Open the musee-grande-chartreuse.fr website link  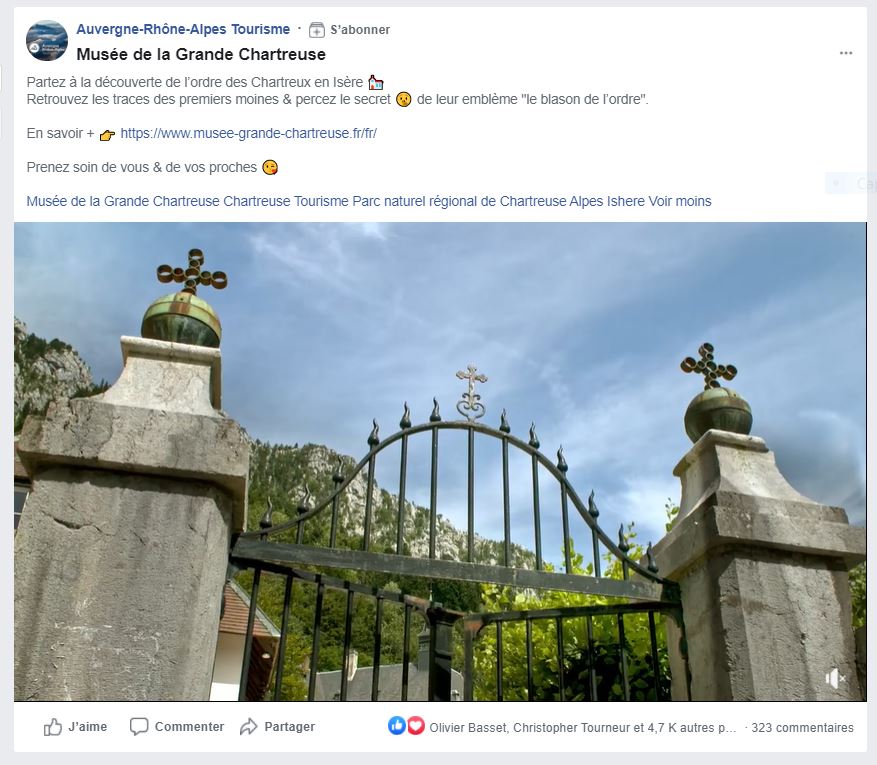click(248, 133)
